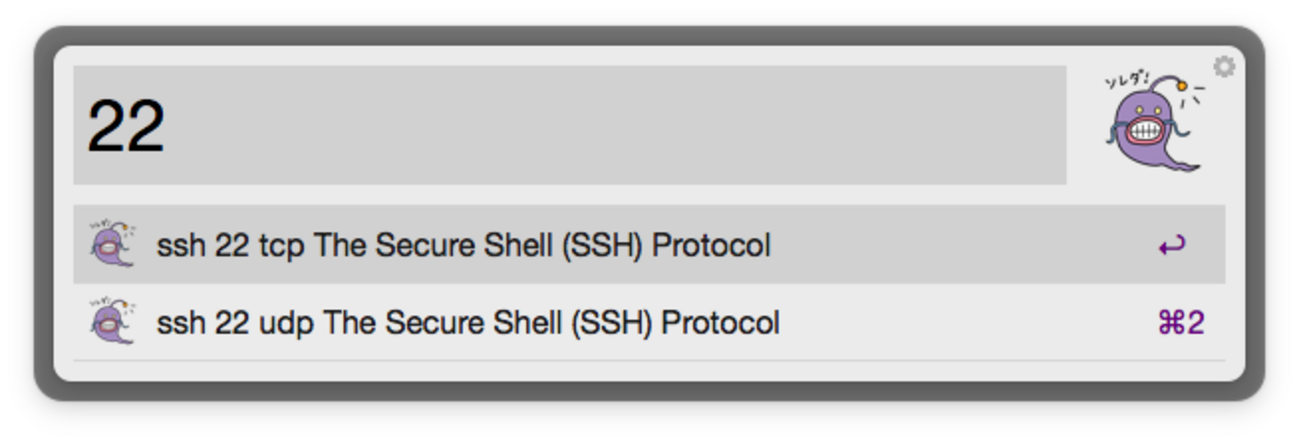Select the "ssh 22 tcp" Secure Shell result
Image resolution: width=1299 pixels, height=443 pixels.
[x=462, y=245]
